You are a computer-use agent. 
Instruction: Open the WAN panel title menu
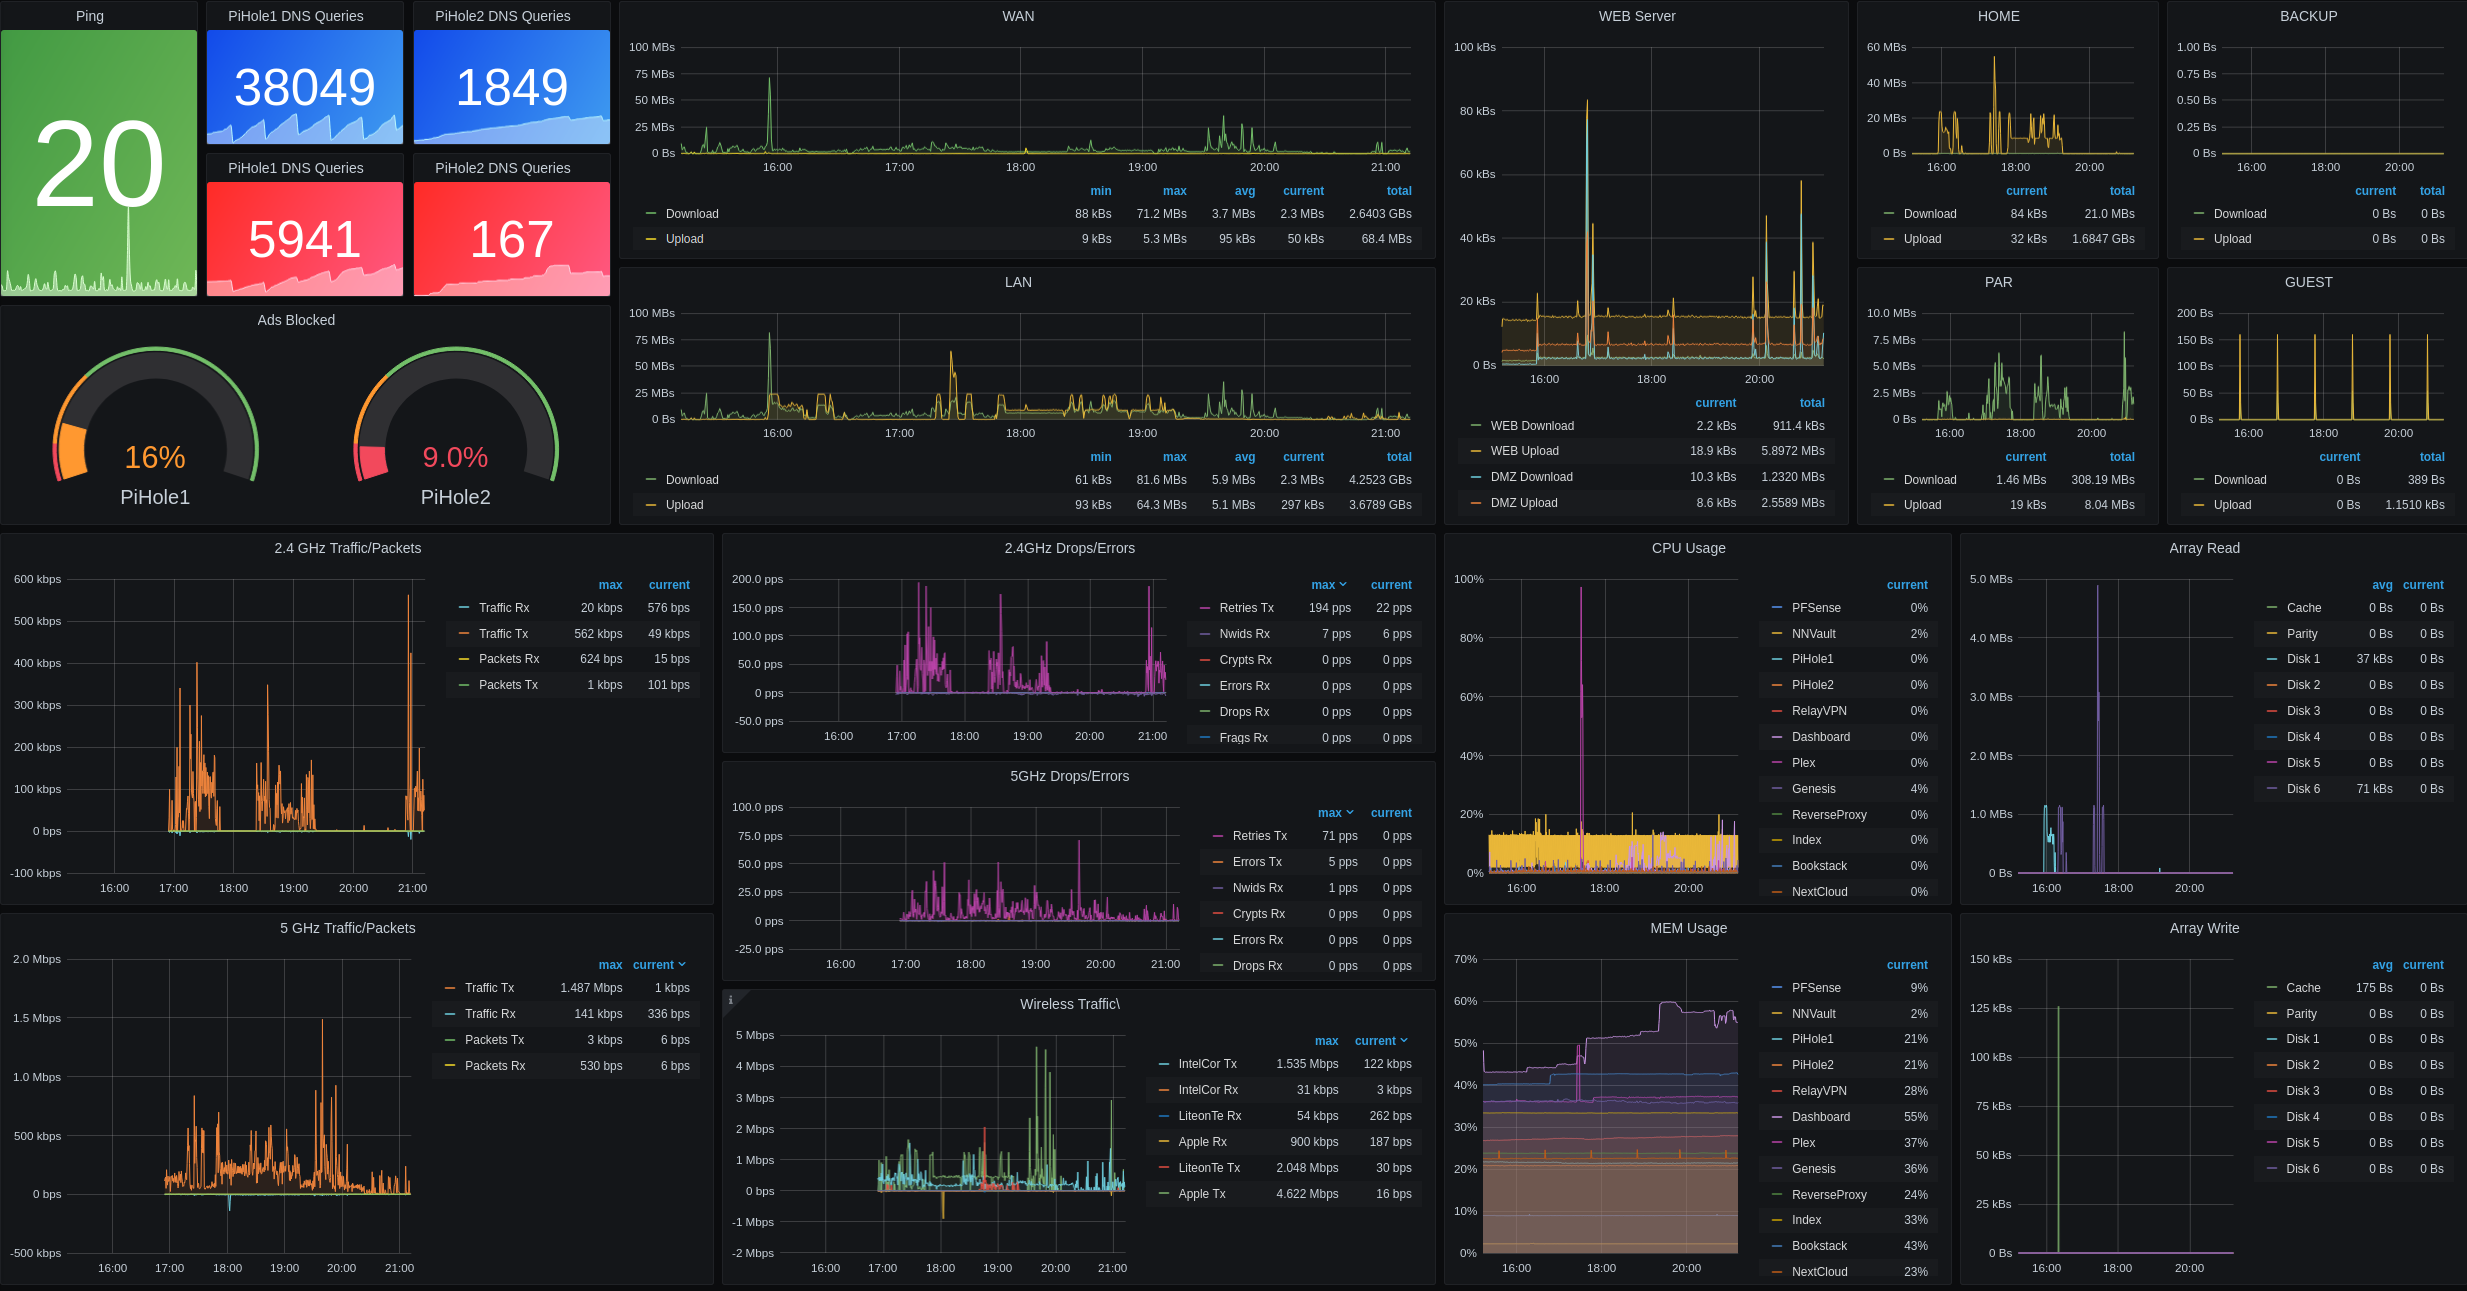click(1018, 16)
